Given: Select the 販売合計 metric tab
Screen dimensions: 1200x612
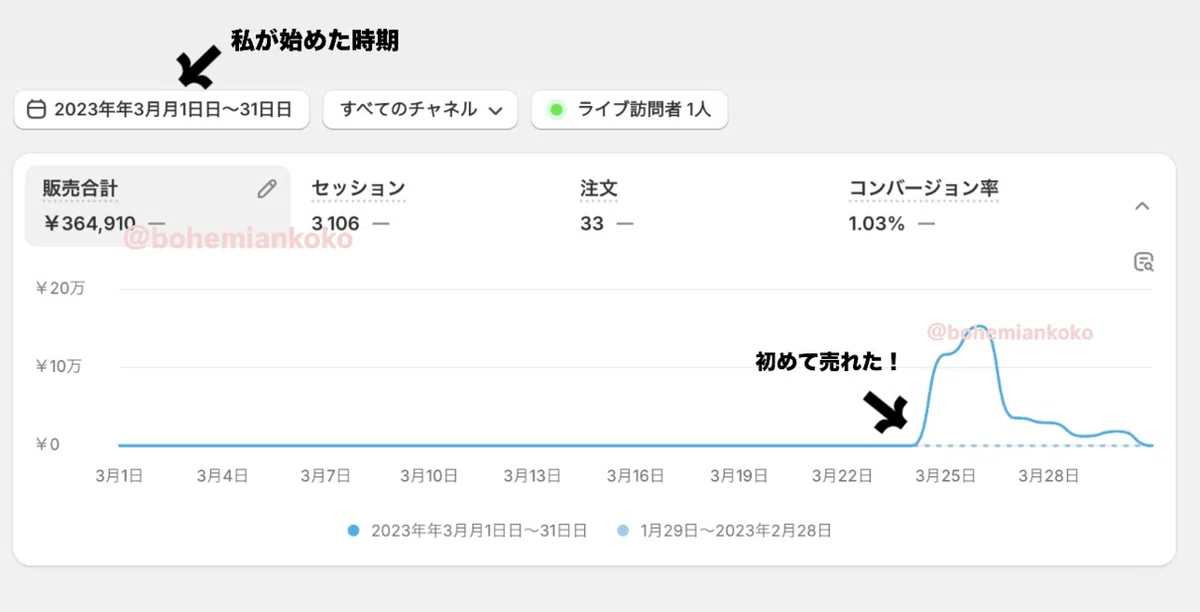Looking at the screenshot, I should 158,206.
